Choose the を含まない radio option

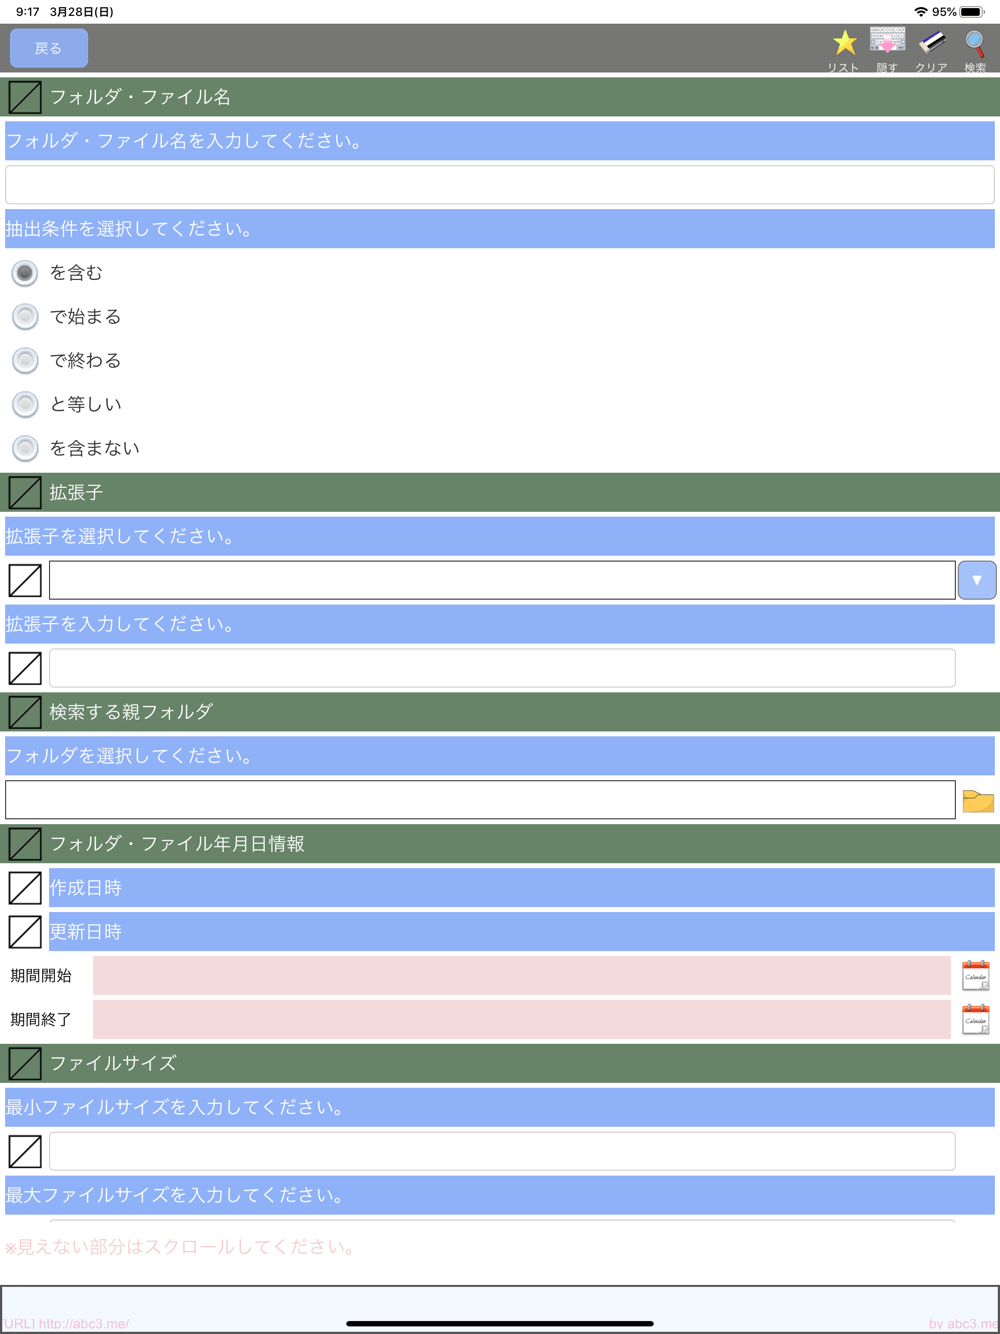(x=25, y=449)
